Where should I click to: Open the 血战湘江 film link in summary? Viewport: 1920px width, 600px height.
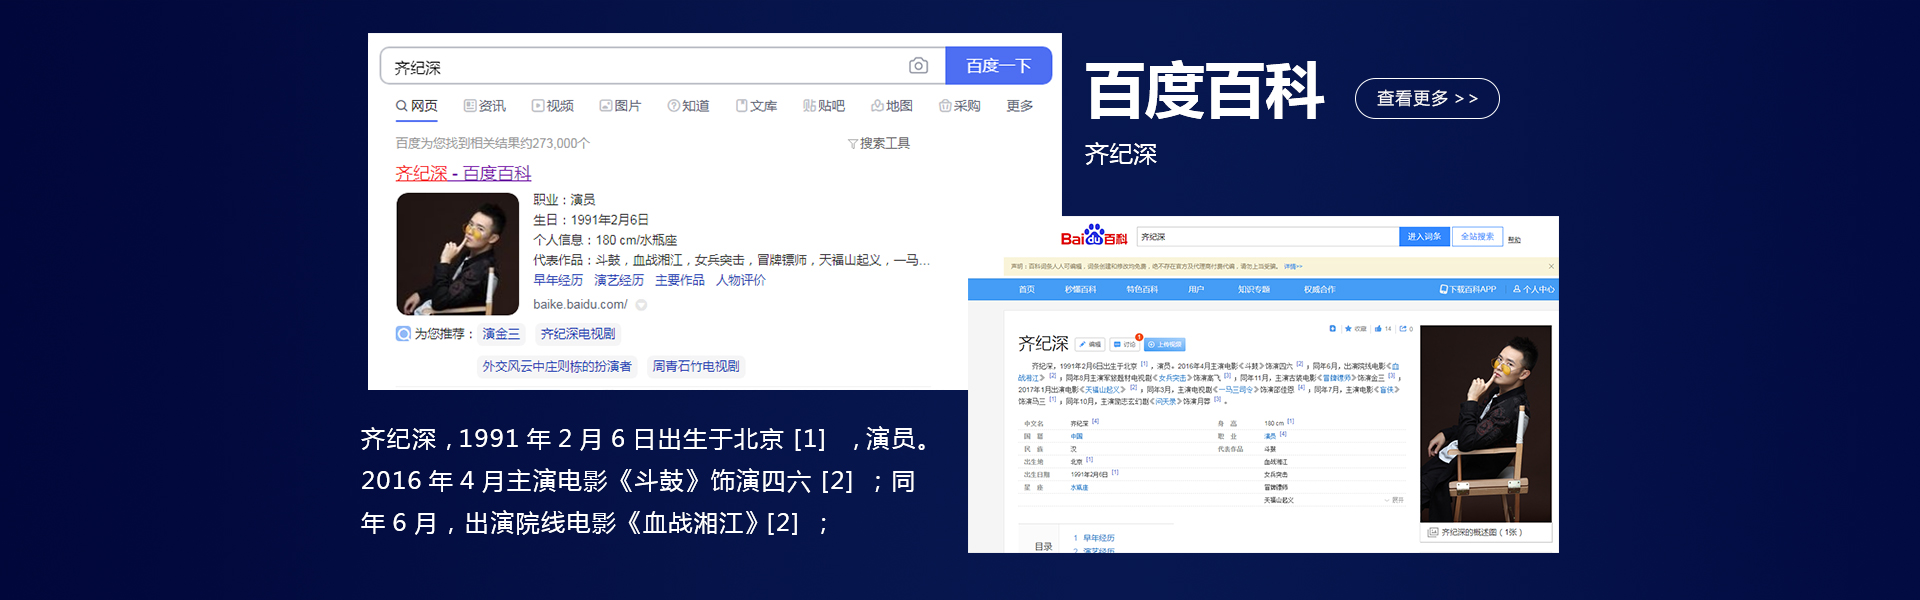[1029, 378]
